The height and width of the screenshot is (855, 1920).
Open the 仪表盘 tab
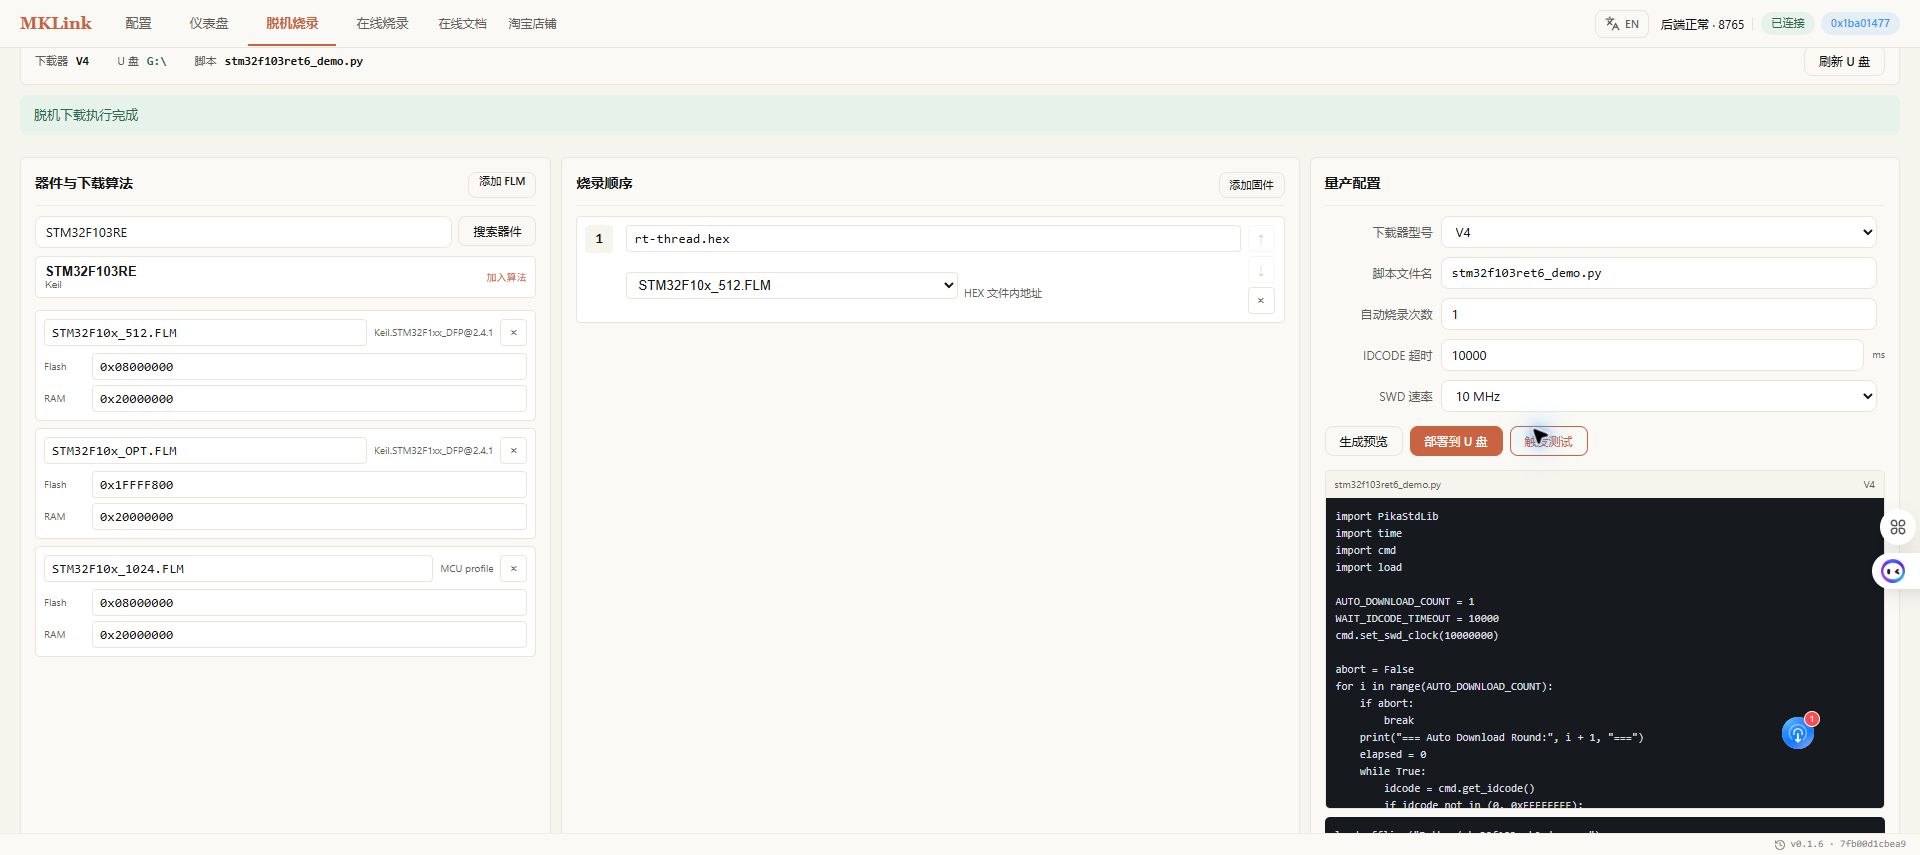pyautogui.click(x=209, y=23)
